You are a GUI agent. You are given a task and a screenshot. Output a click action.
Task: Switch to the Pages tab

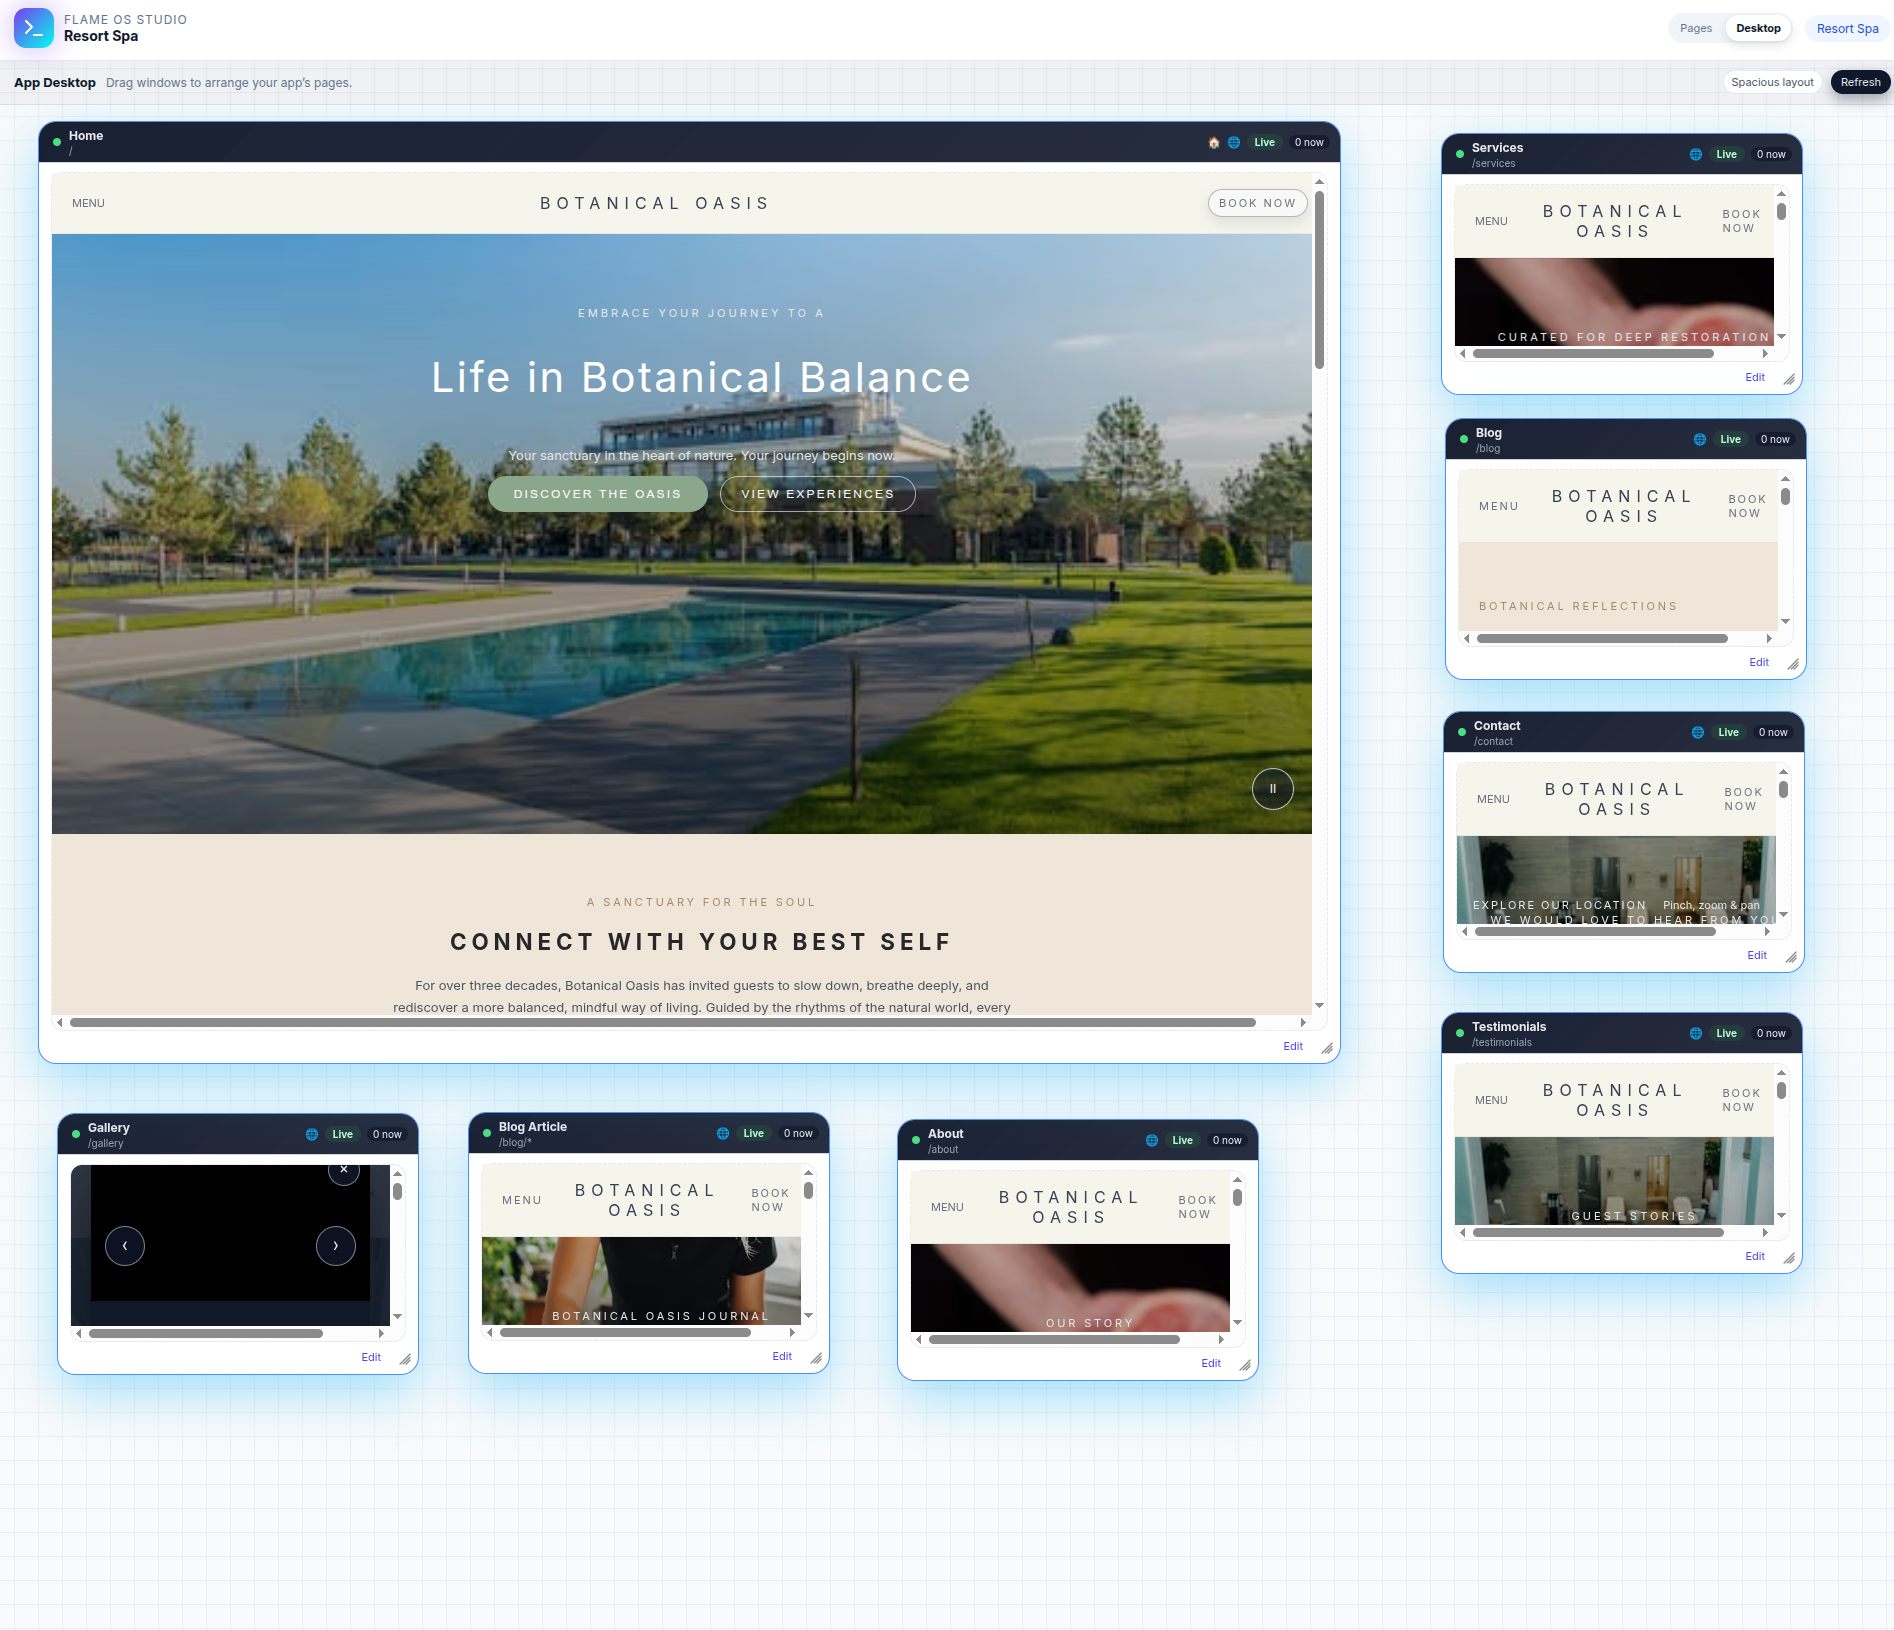click(1695, 29)
